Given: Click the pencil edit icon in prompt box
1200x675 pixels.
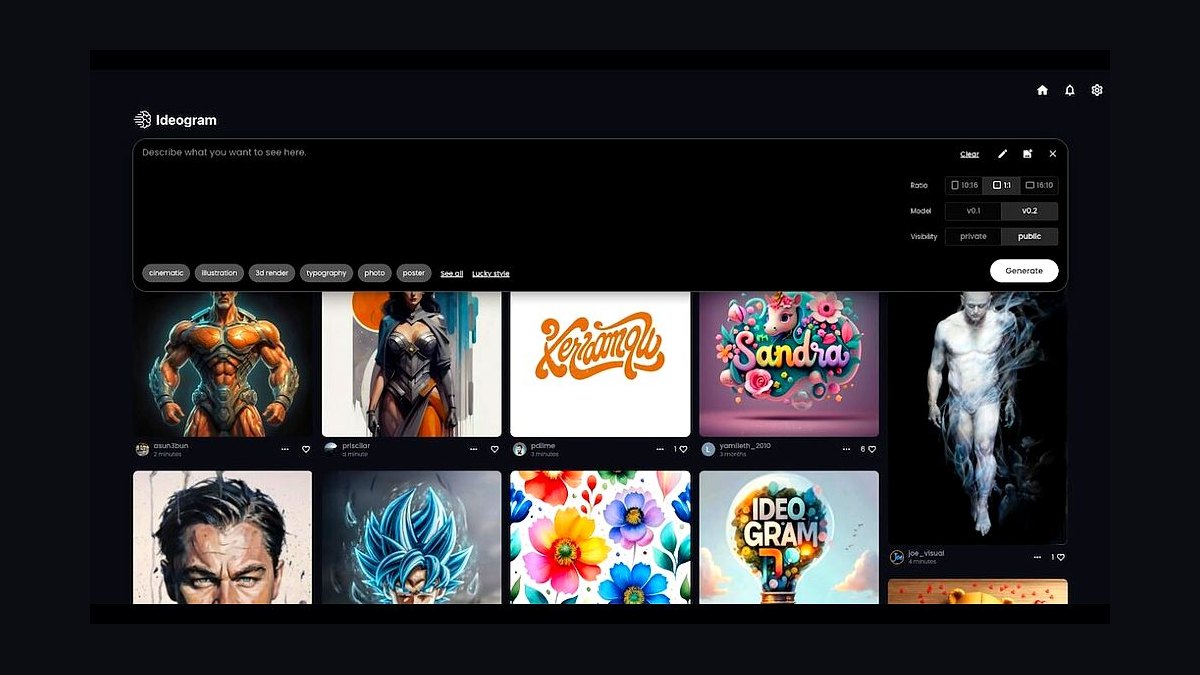Looking at the screenshot, I should click(x=1002, y=154).
